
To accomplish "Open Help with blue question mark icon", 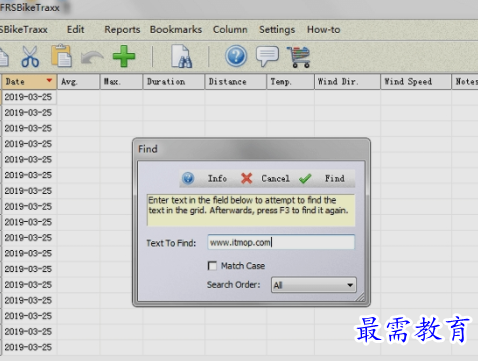I will (x=236, y=56).
